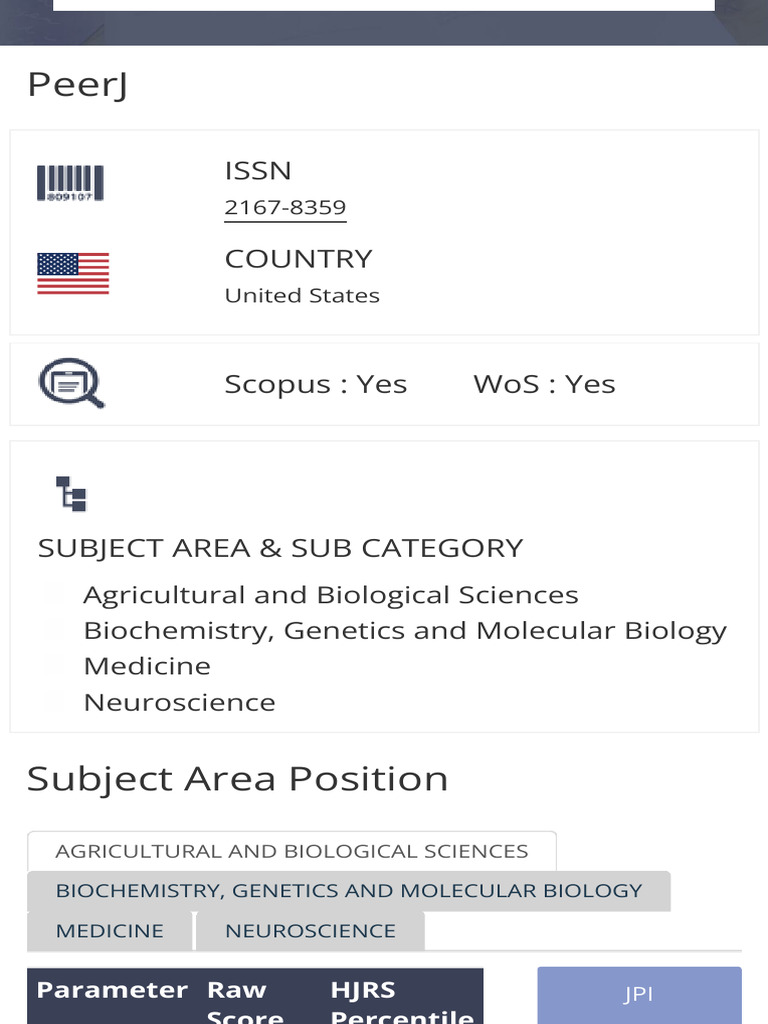Click Neuroscience in the subject list

pyautogui.click(x=179, y=702)
